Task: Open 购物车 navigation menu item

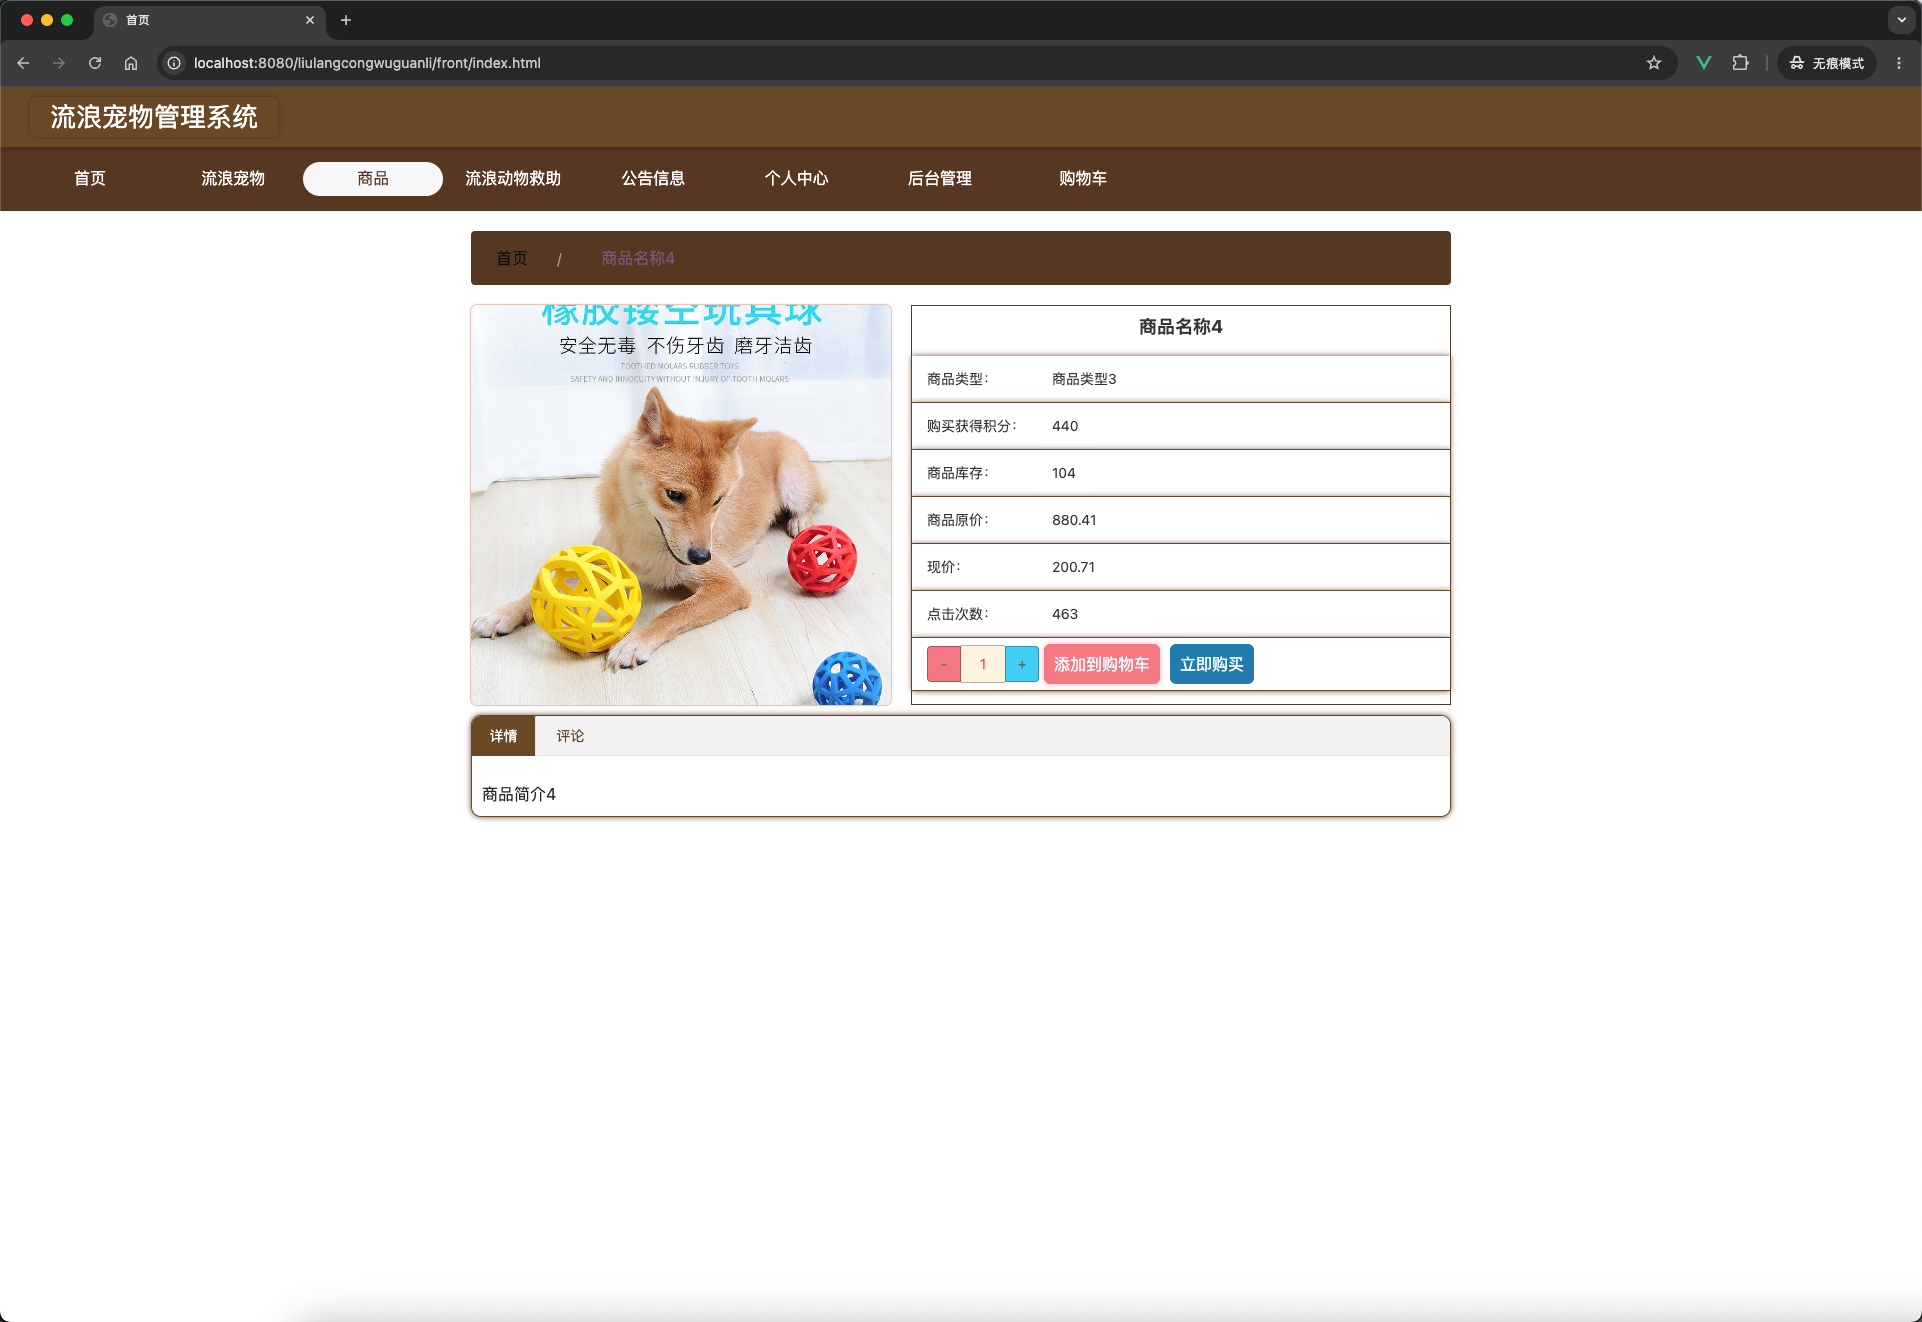Action: click(x=1083, y=178)
